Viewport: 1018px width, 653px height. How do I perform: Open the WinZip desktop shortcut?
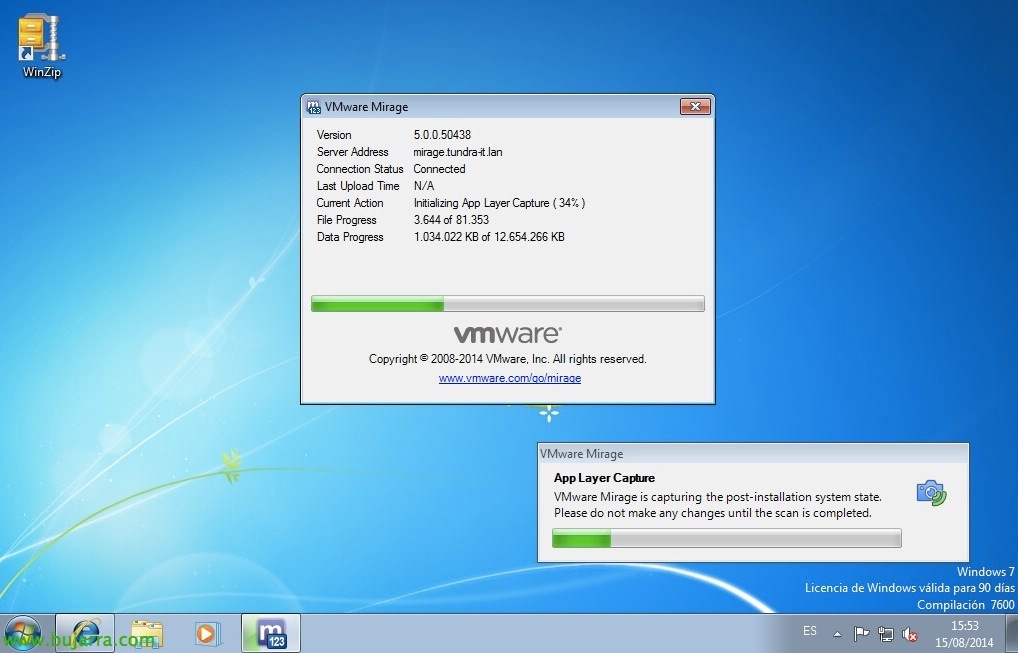click(41, 47)
